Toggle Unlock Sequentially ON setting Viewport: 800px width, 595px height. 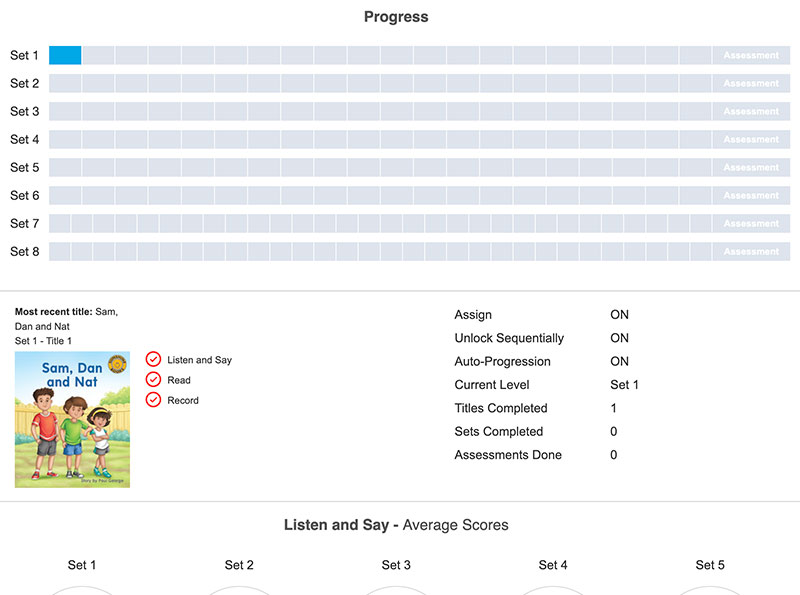(x=619, y=338)
